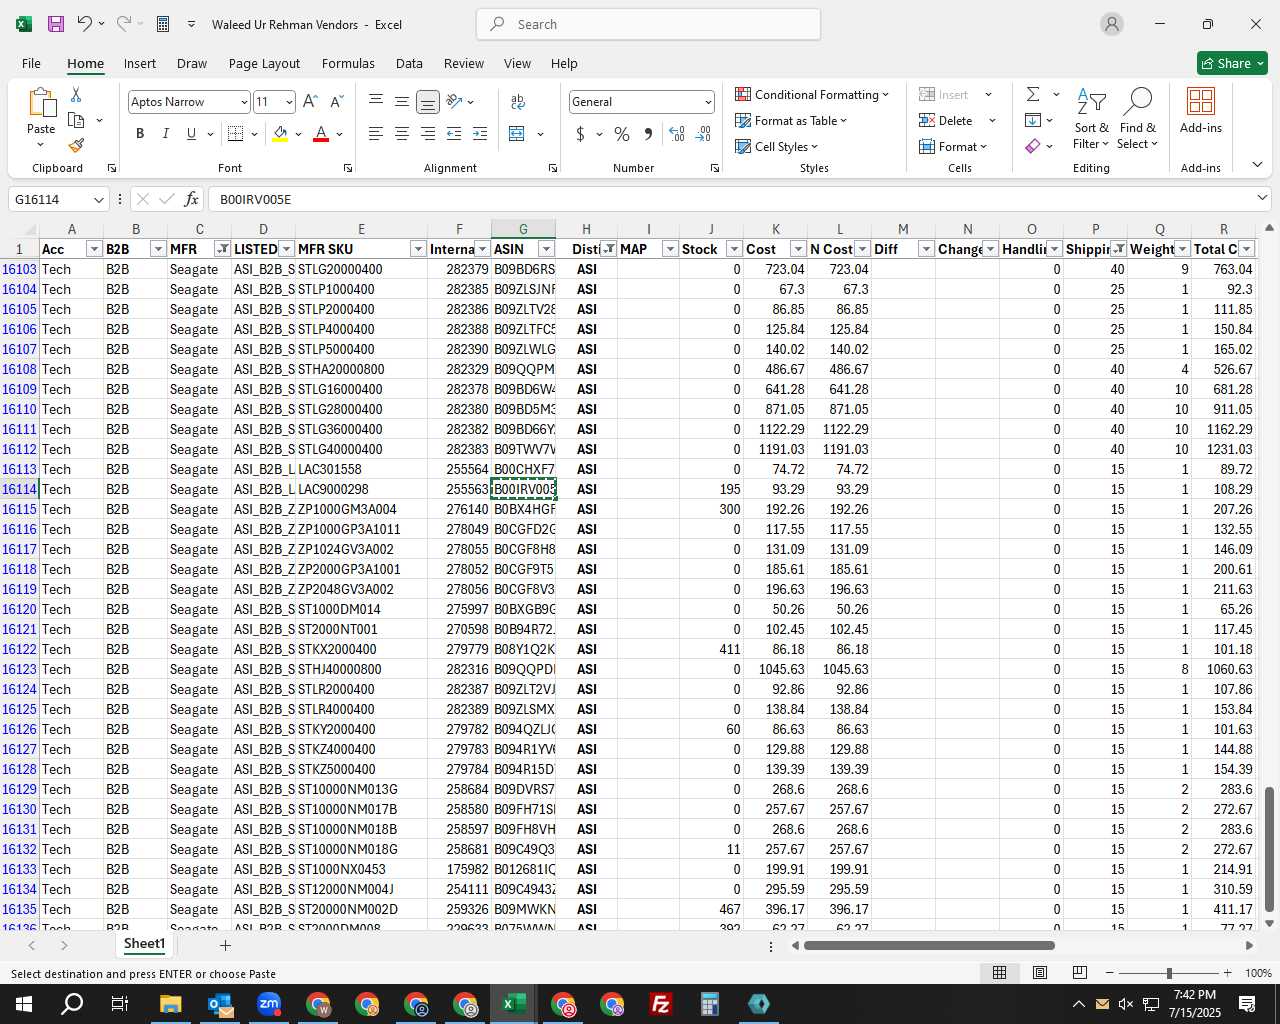Open Find & Select magnifier tool
Viewport: 1280px width, 1024px height.
1138,119
